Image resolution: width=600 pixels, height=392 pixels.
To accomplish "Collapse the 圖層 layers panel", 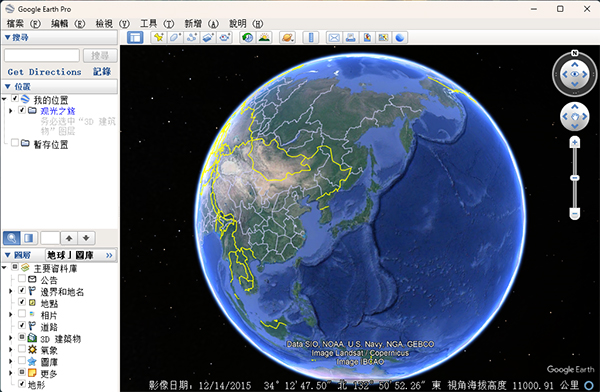I will click(7, 255).
